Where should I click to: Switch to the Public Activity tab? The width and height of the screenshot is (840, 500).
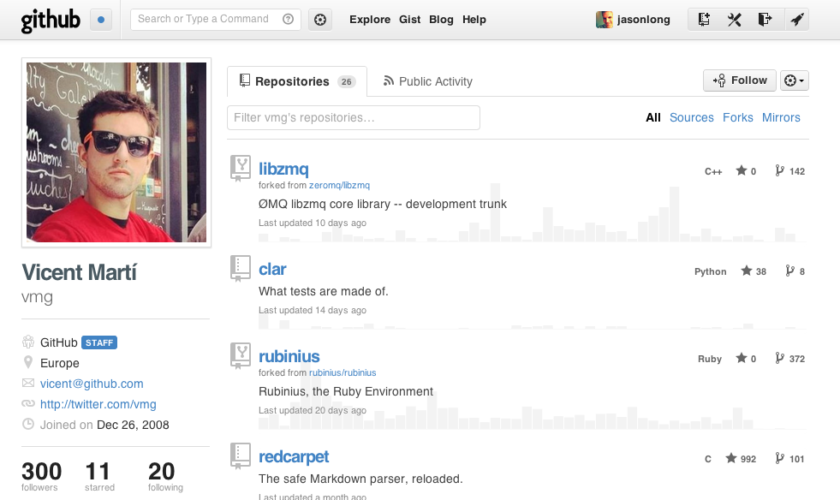tap(427, 82)
